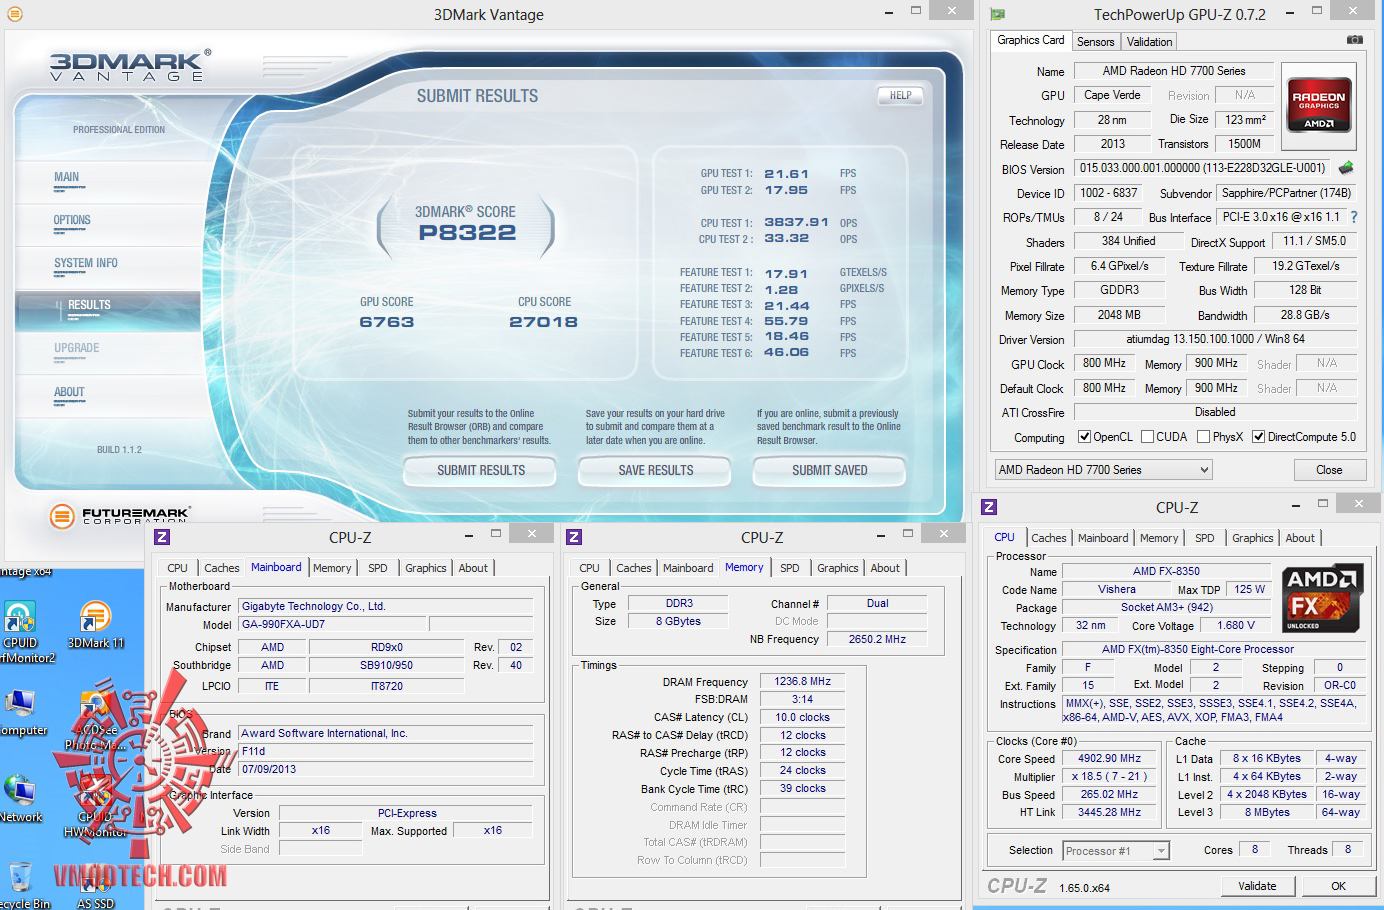Click the Validate button in CPU-Z
This screenshot has width=1384, height=910.
(x=1257, y=886)
